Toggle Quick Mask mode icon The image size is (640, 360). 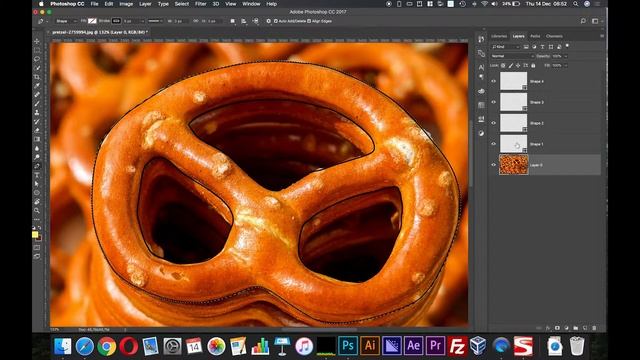click(x=37, y=248)
